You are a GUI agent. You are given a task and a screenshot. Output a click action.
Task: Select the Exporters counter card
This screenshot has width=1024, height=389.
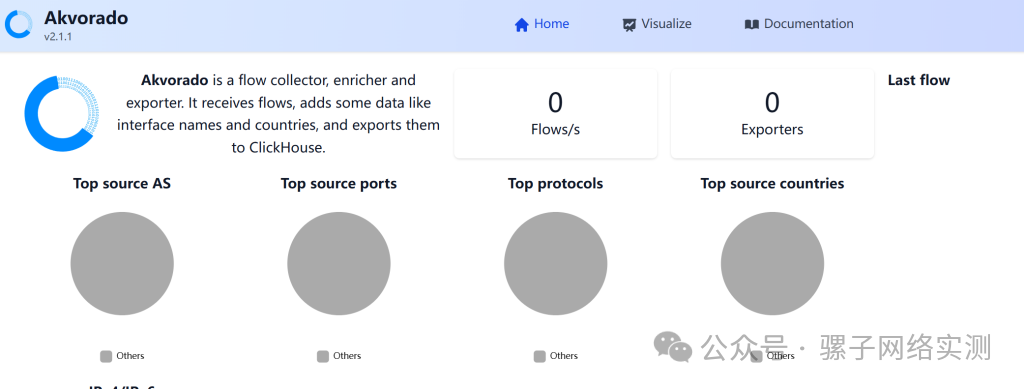point(772,114)
